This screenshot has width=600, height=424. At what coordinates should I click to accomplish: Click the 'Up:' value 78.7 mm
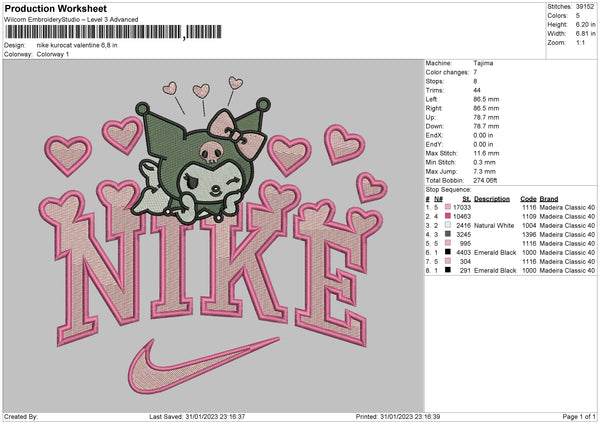coord(486,117)
